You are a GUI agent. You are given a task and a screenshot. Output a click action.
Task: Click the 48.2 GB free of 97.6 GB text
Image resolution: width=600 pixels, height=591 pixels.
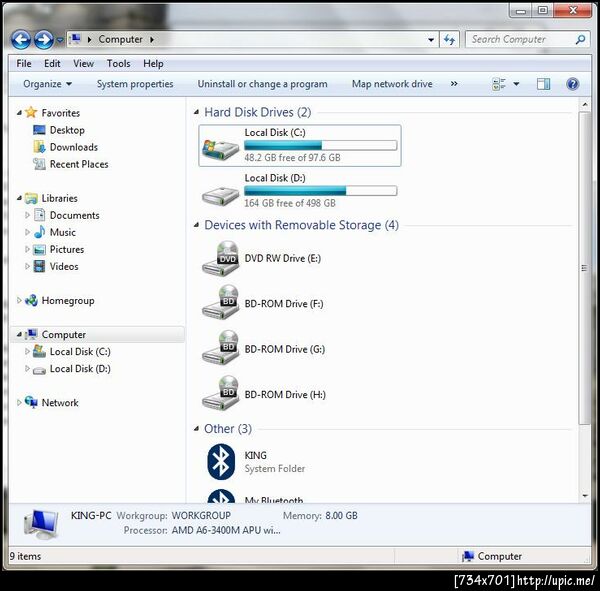tap(292, 158)
